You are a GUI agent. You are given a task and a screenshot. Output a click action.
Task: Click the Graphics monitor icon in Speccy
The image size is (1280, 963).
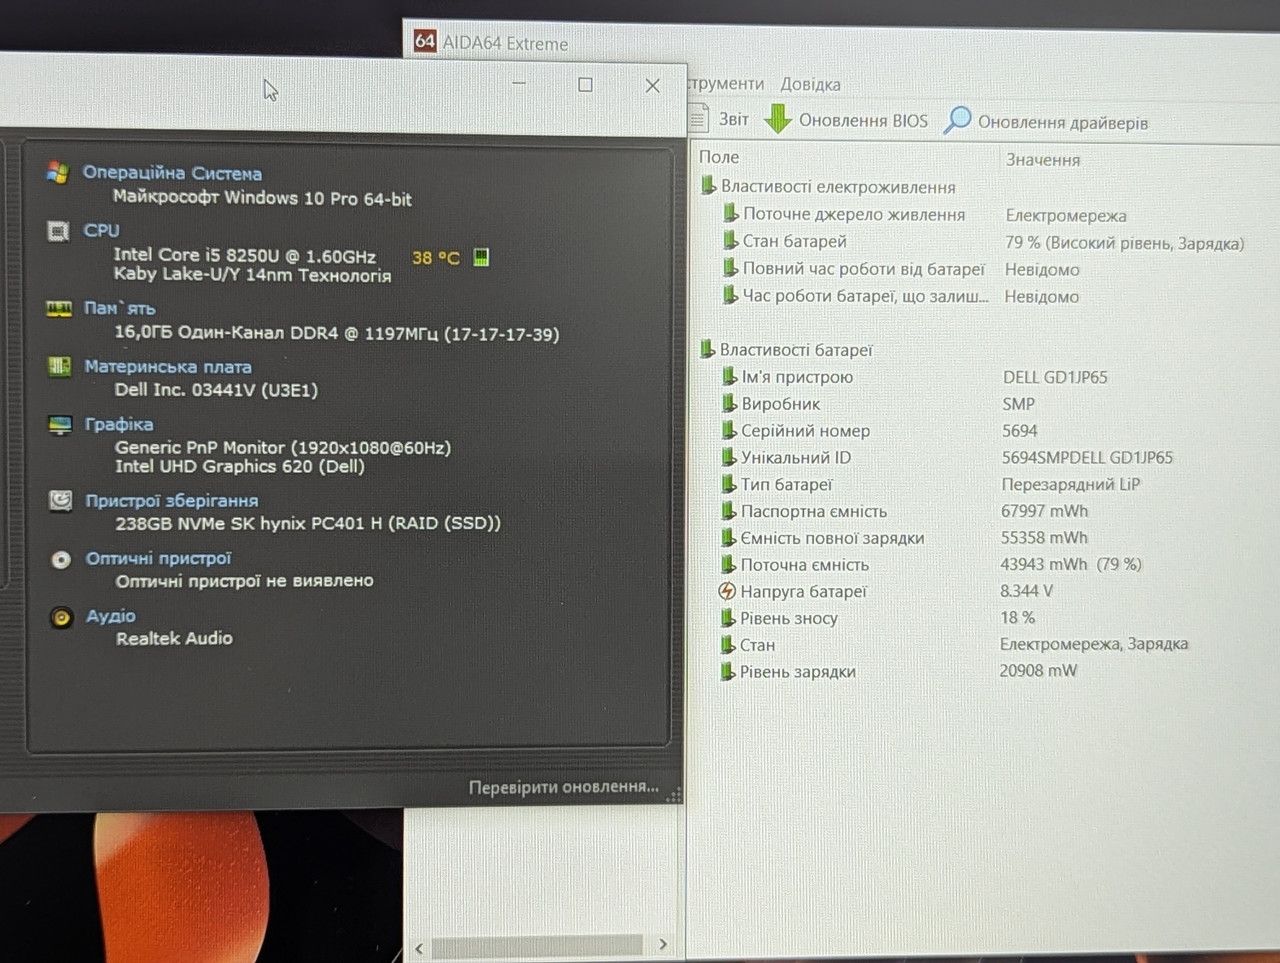tap(60, 425)
